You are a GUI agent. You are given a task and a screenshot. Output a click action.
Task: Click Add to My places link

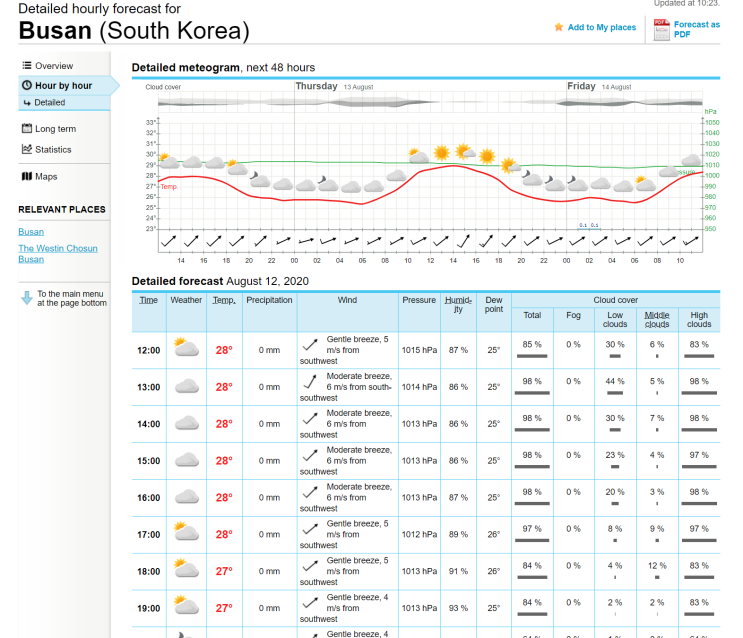pos(602,27)
